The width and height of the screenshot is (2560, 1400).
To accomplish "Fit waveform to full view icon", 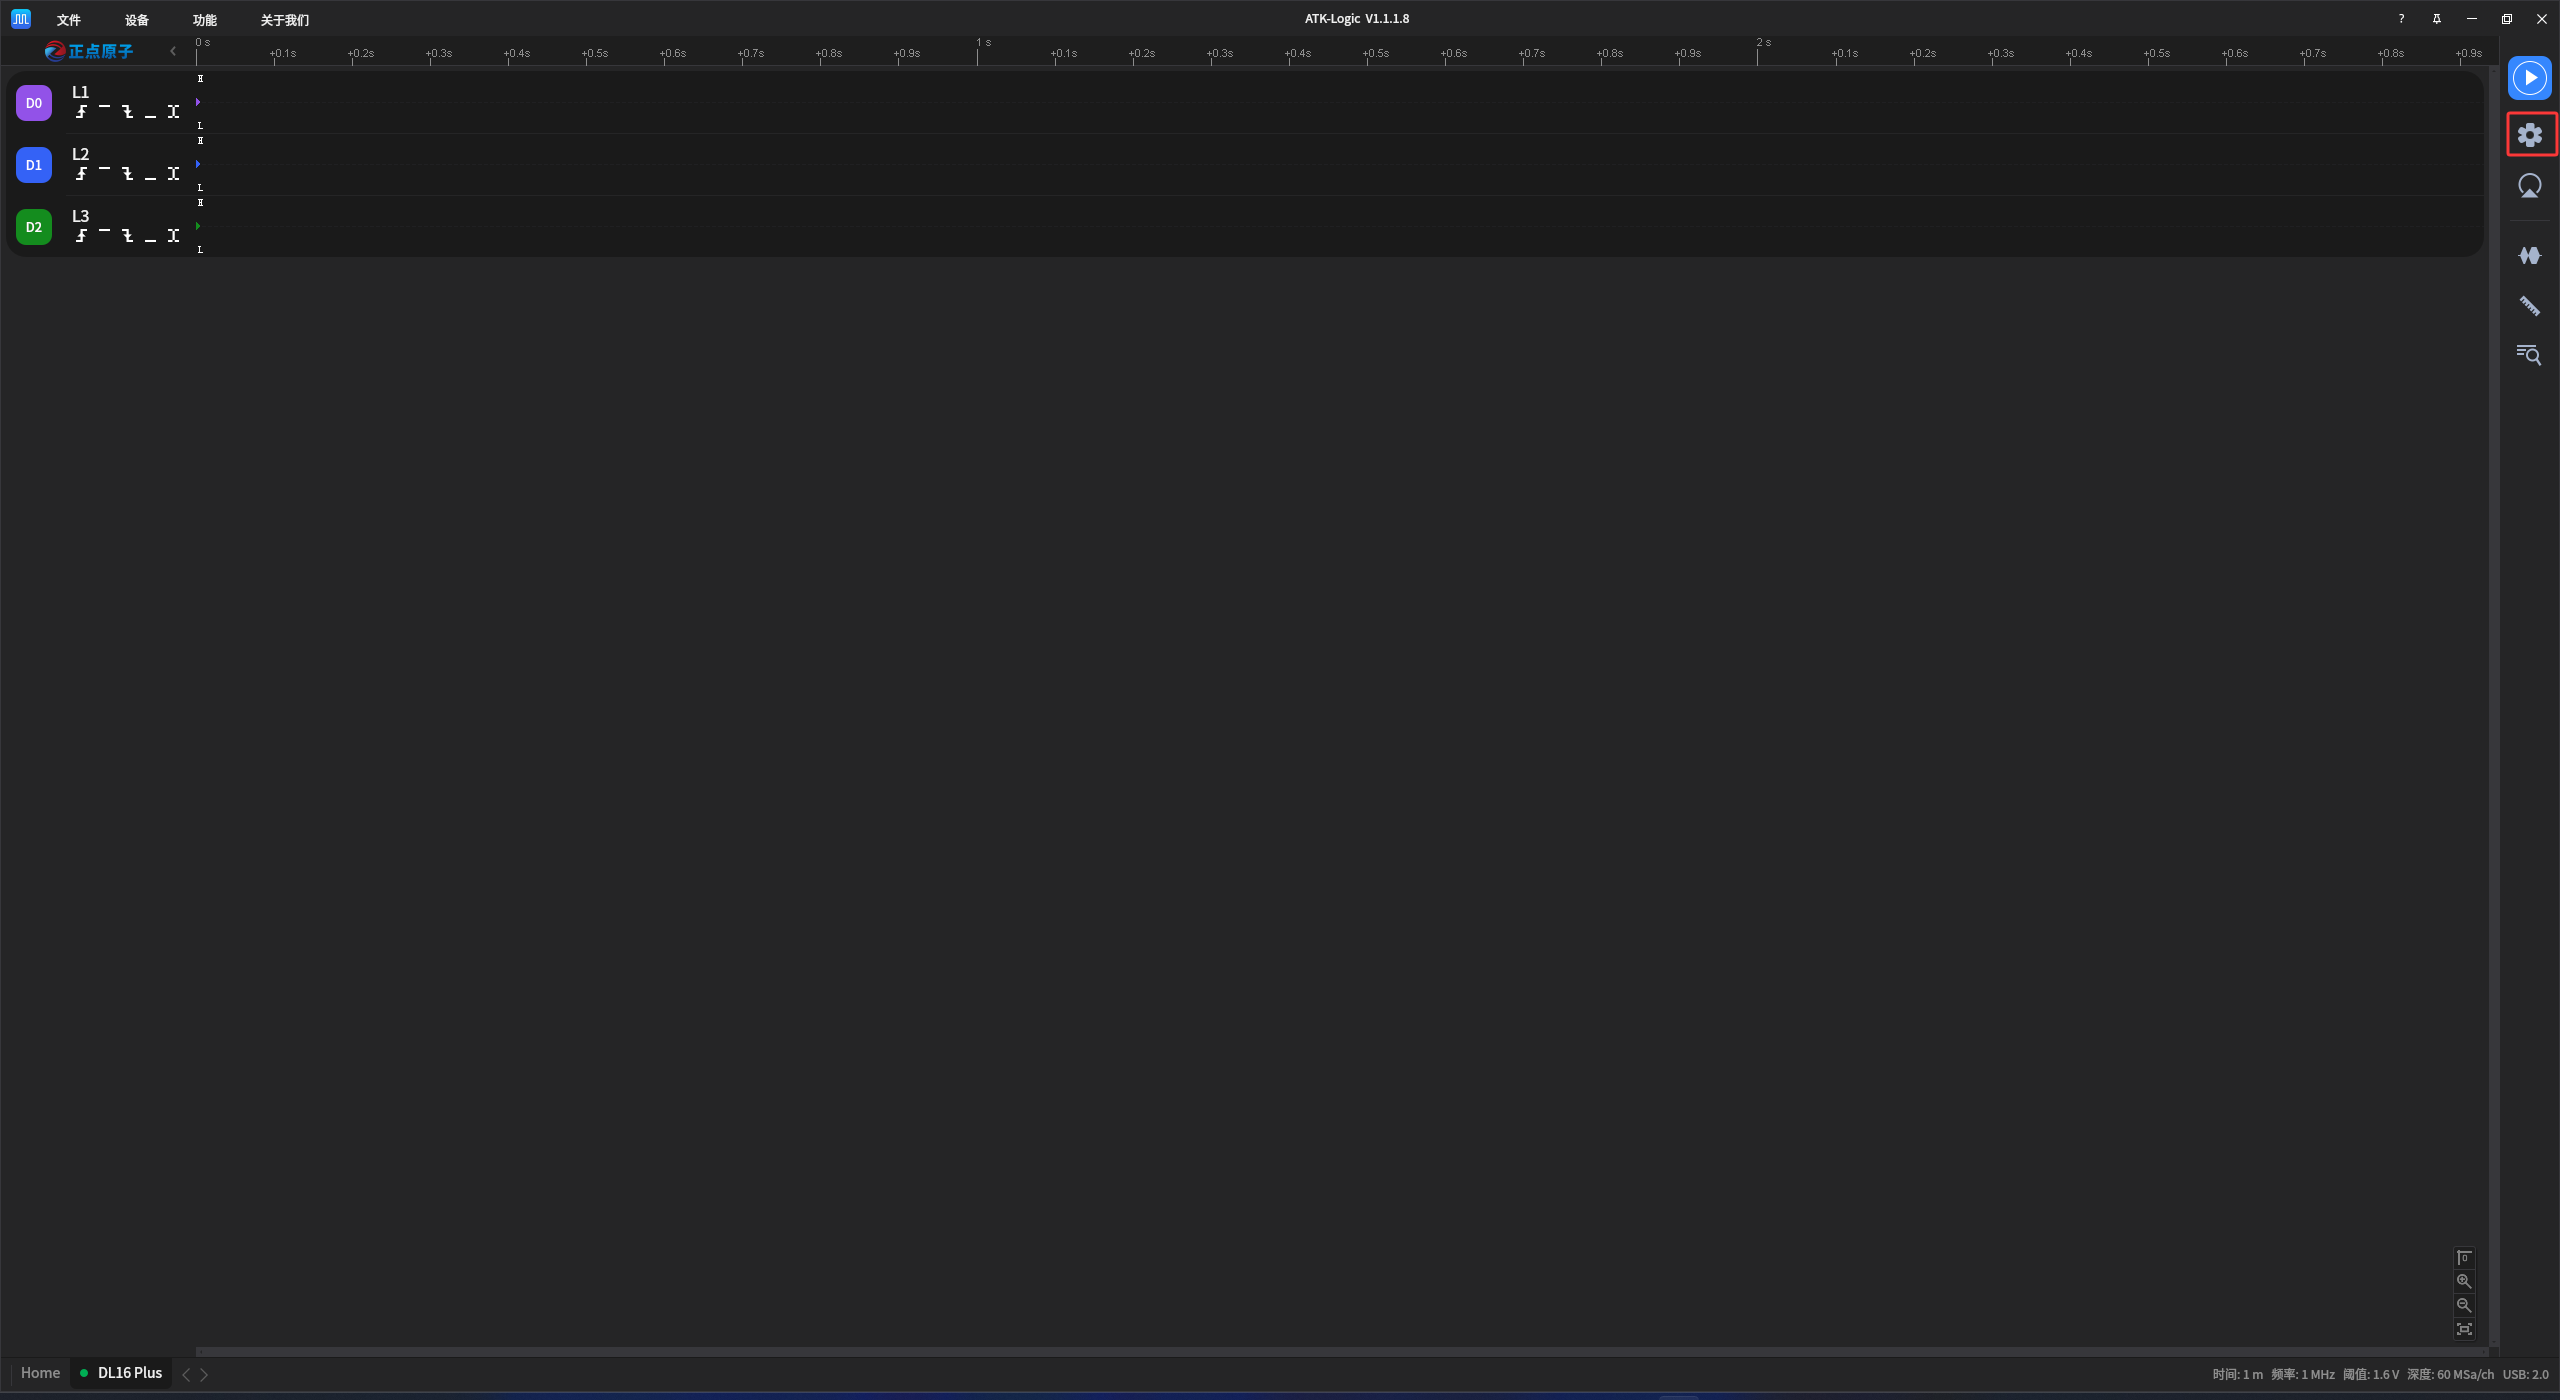I will coord(2464,1330).
